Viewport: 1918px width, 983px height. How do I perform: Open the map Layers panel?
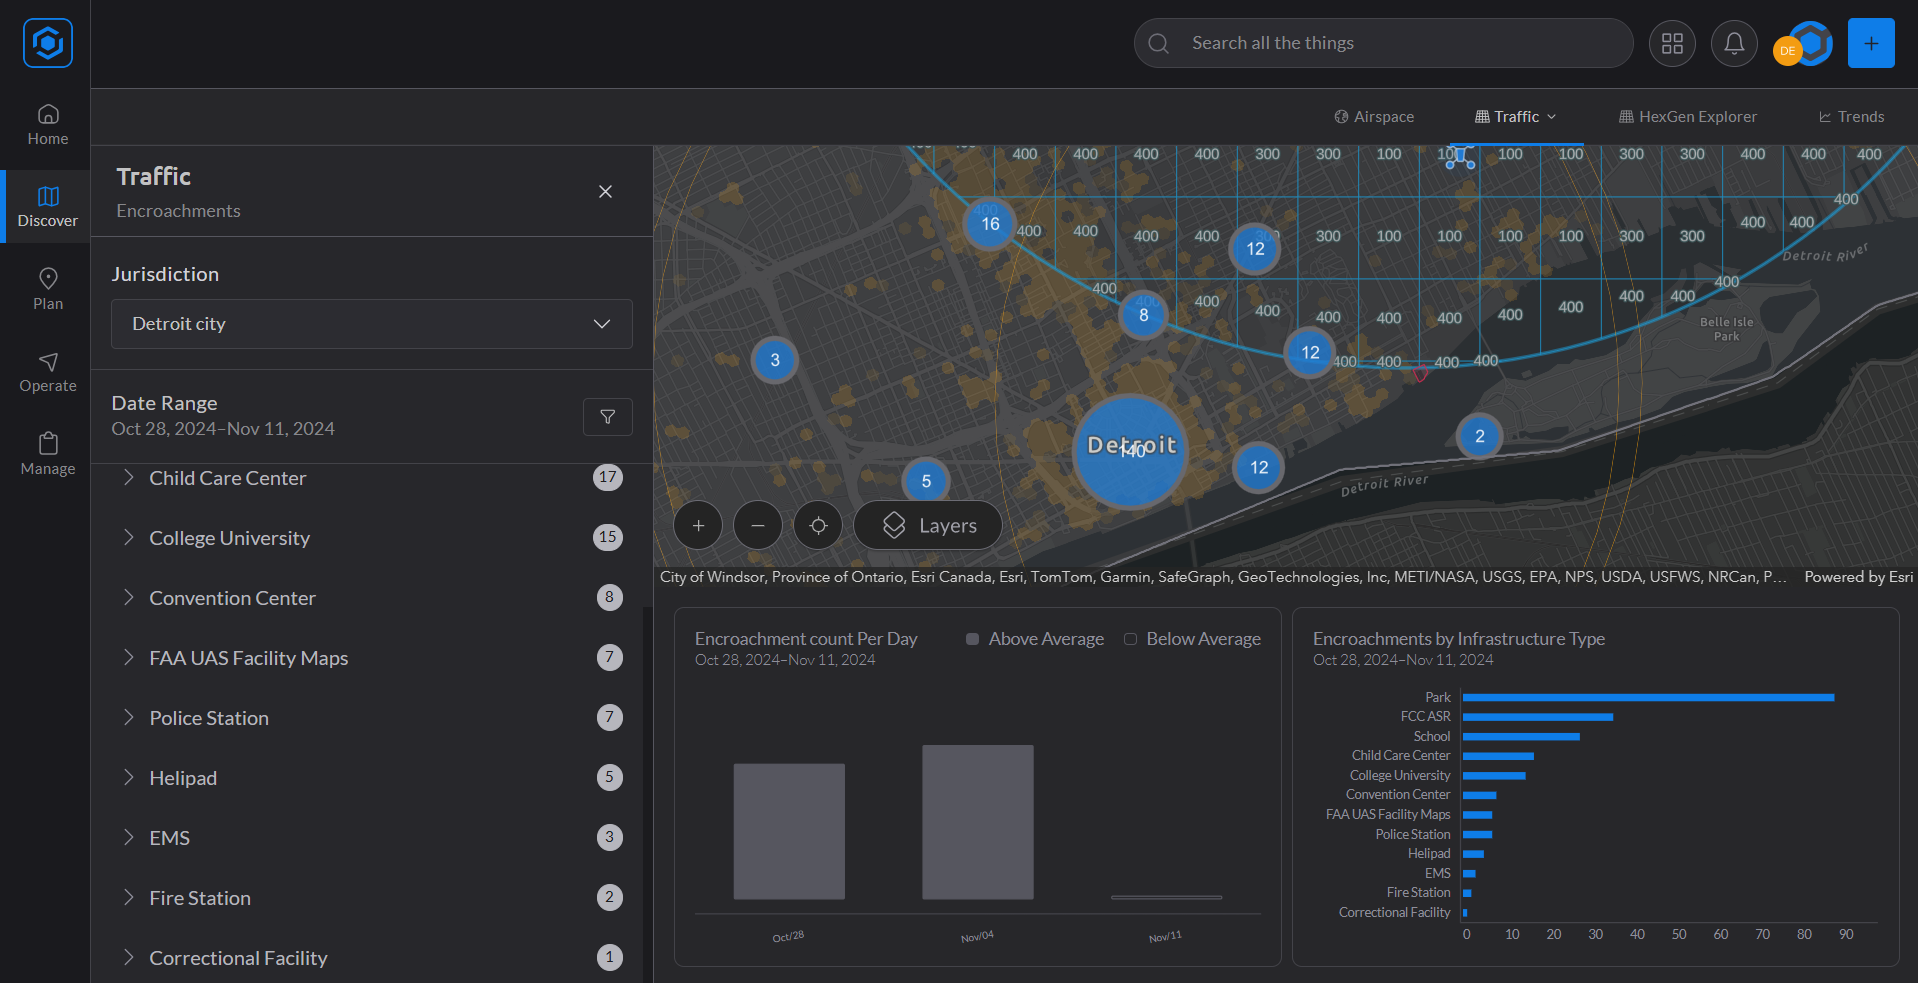[926, 525]
